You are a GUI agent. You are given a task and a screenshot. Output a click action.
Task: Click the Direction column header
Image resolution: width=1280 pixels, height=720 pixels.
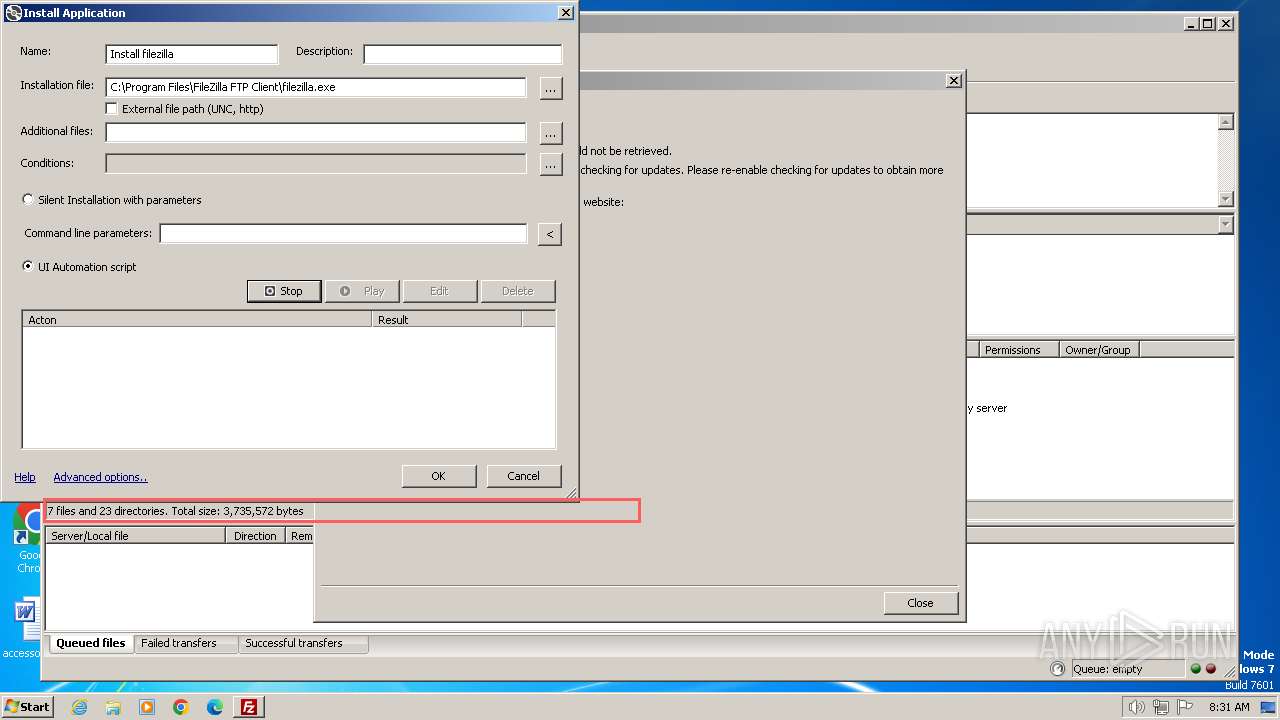click(255, 536)
